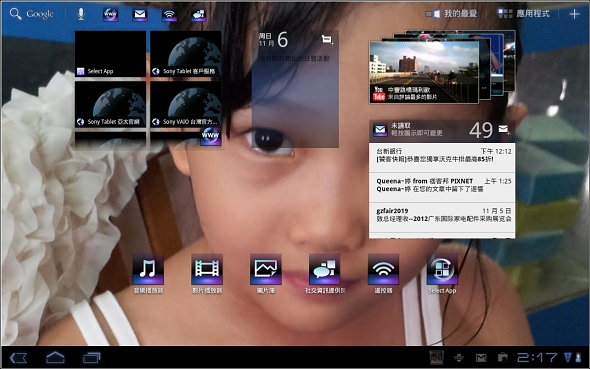Open the 社交資訊提供系 social feed app

click(325, 274)
